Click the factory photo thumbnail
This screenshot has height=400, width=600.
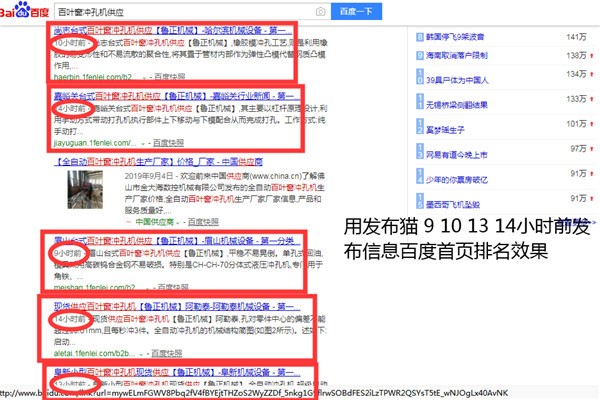[85, 189]
